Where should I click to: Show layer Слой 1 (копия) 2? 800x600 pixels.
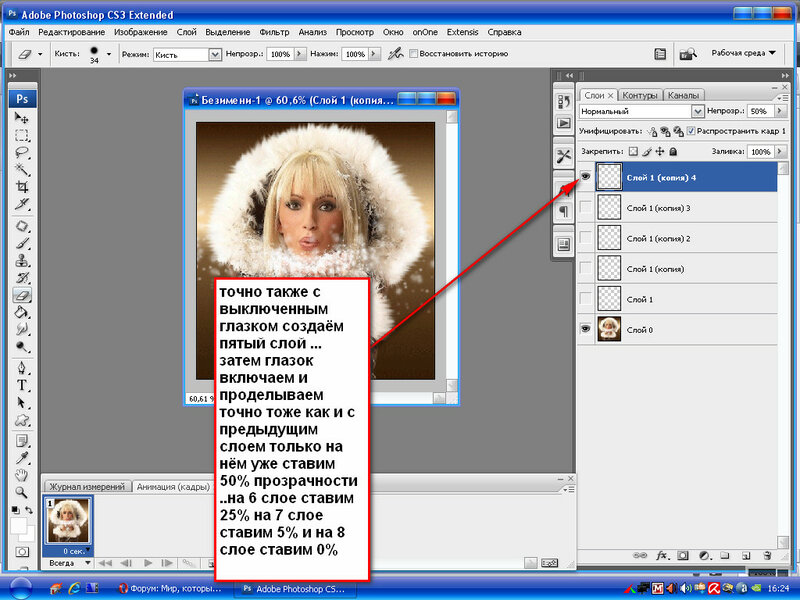(x=586, y=238)
